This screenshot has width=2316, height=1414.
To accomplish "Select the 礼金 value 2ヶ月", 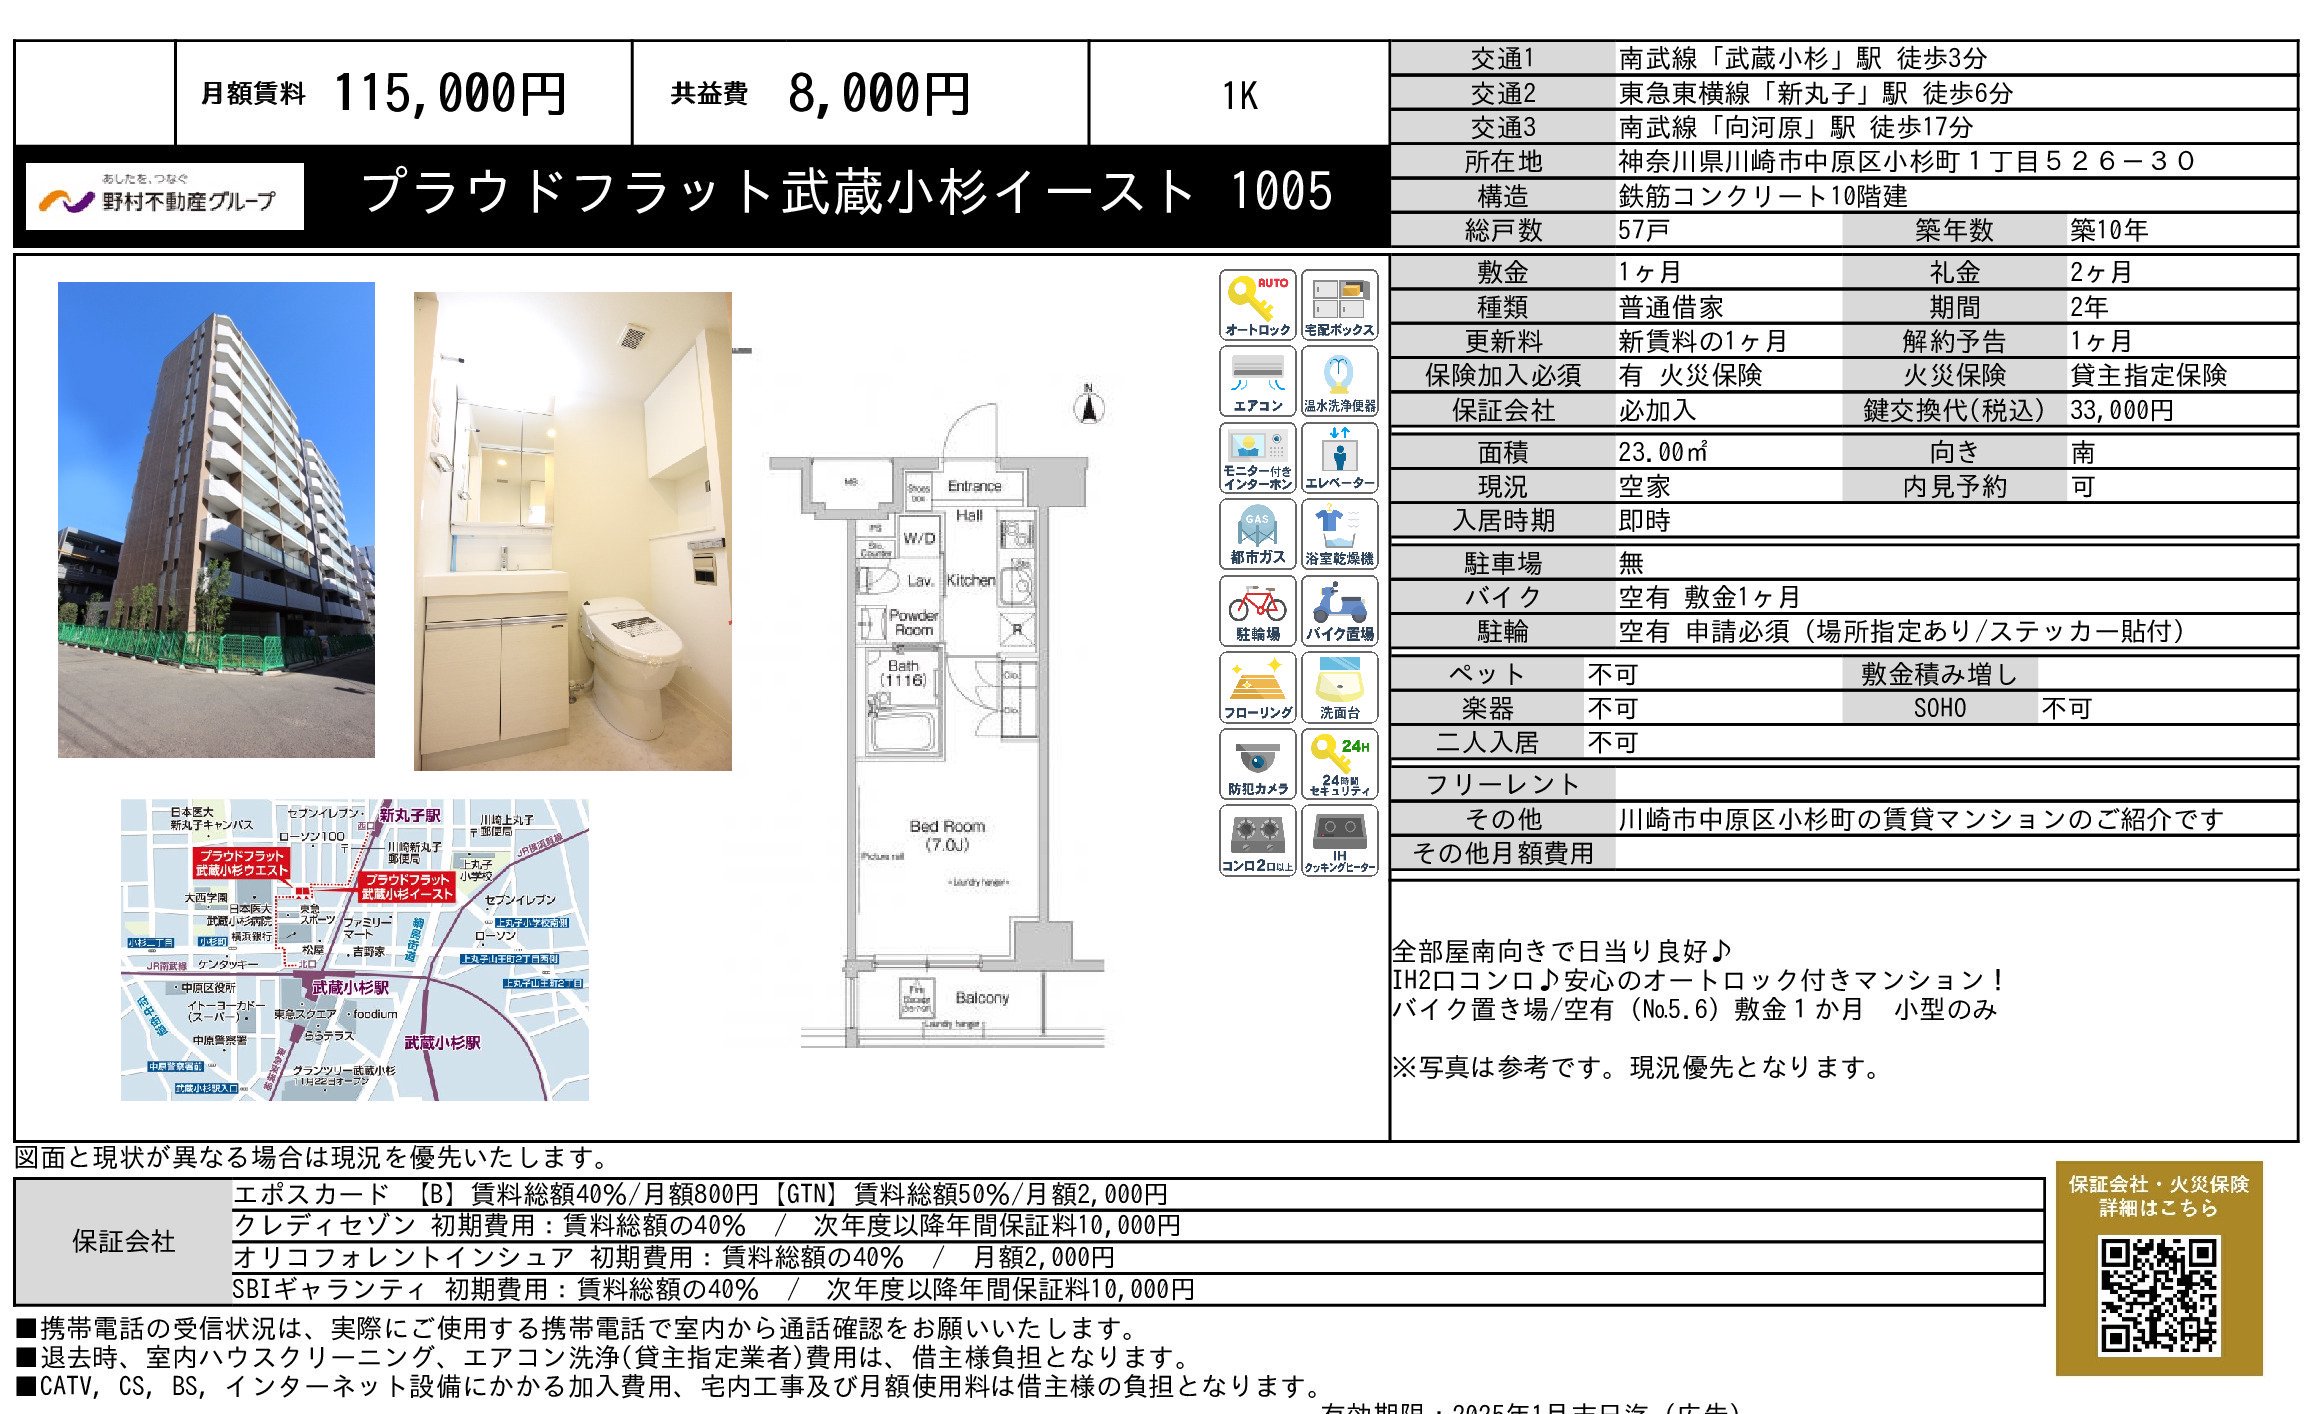I will 2101,272.
